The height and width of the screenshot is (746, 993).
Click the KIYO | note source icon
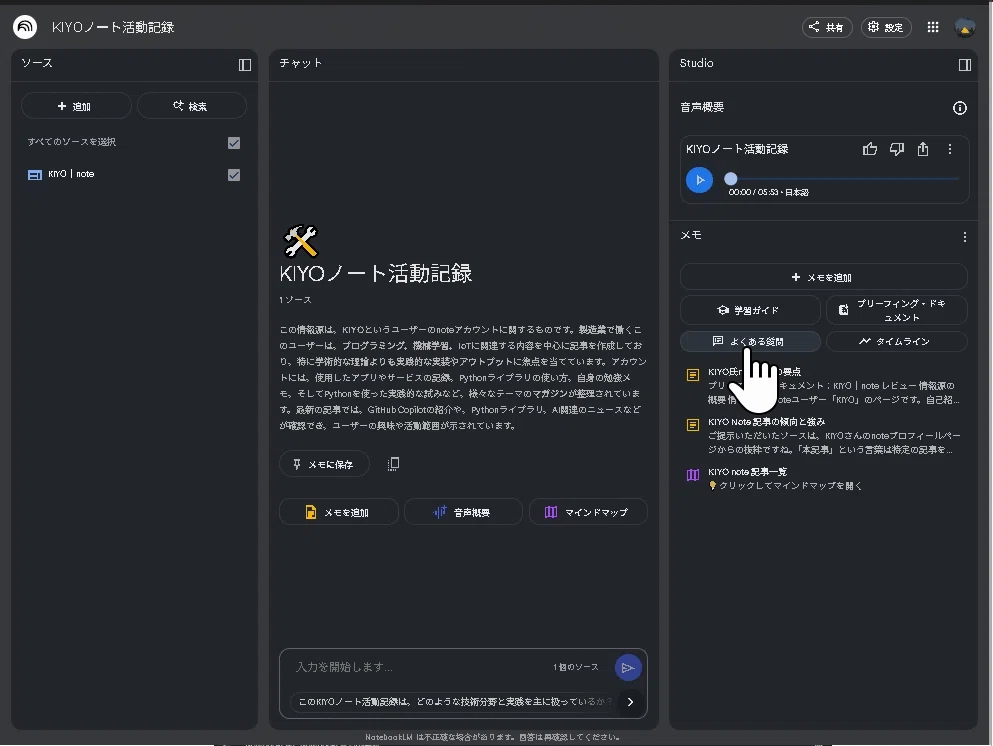[35, 175]
